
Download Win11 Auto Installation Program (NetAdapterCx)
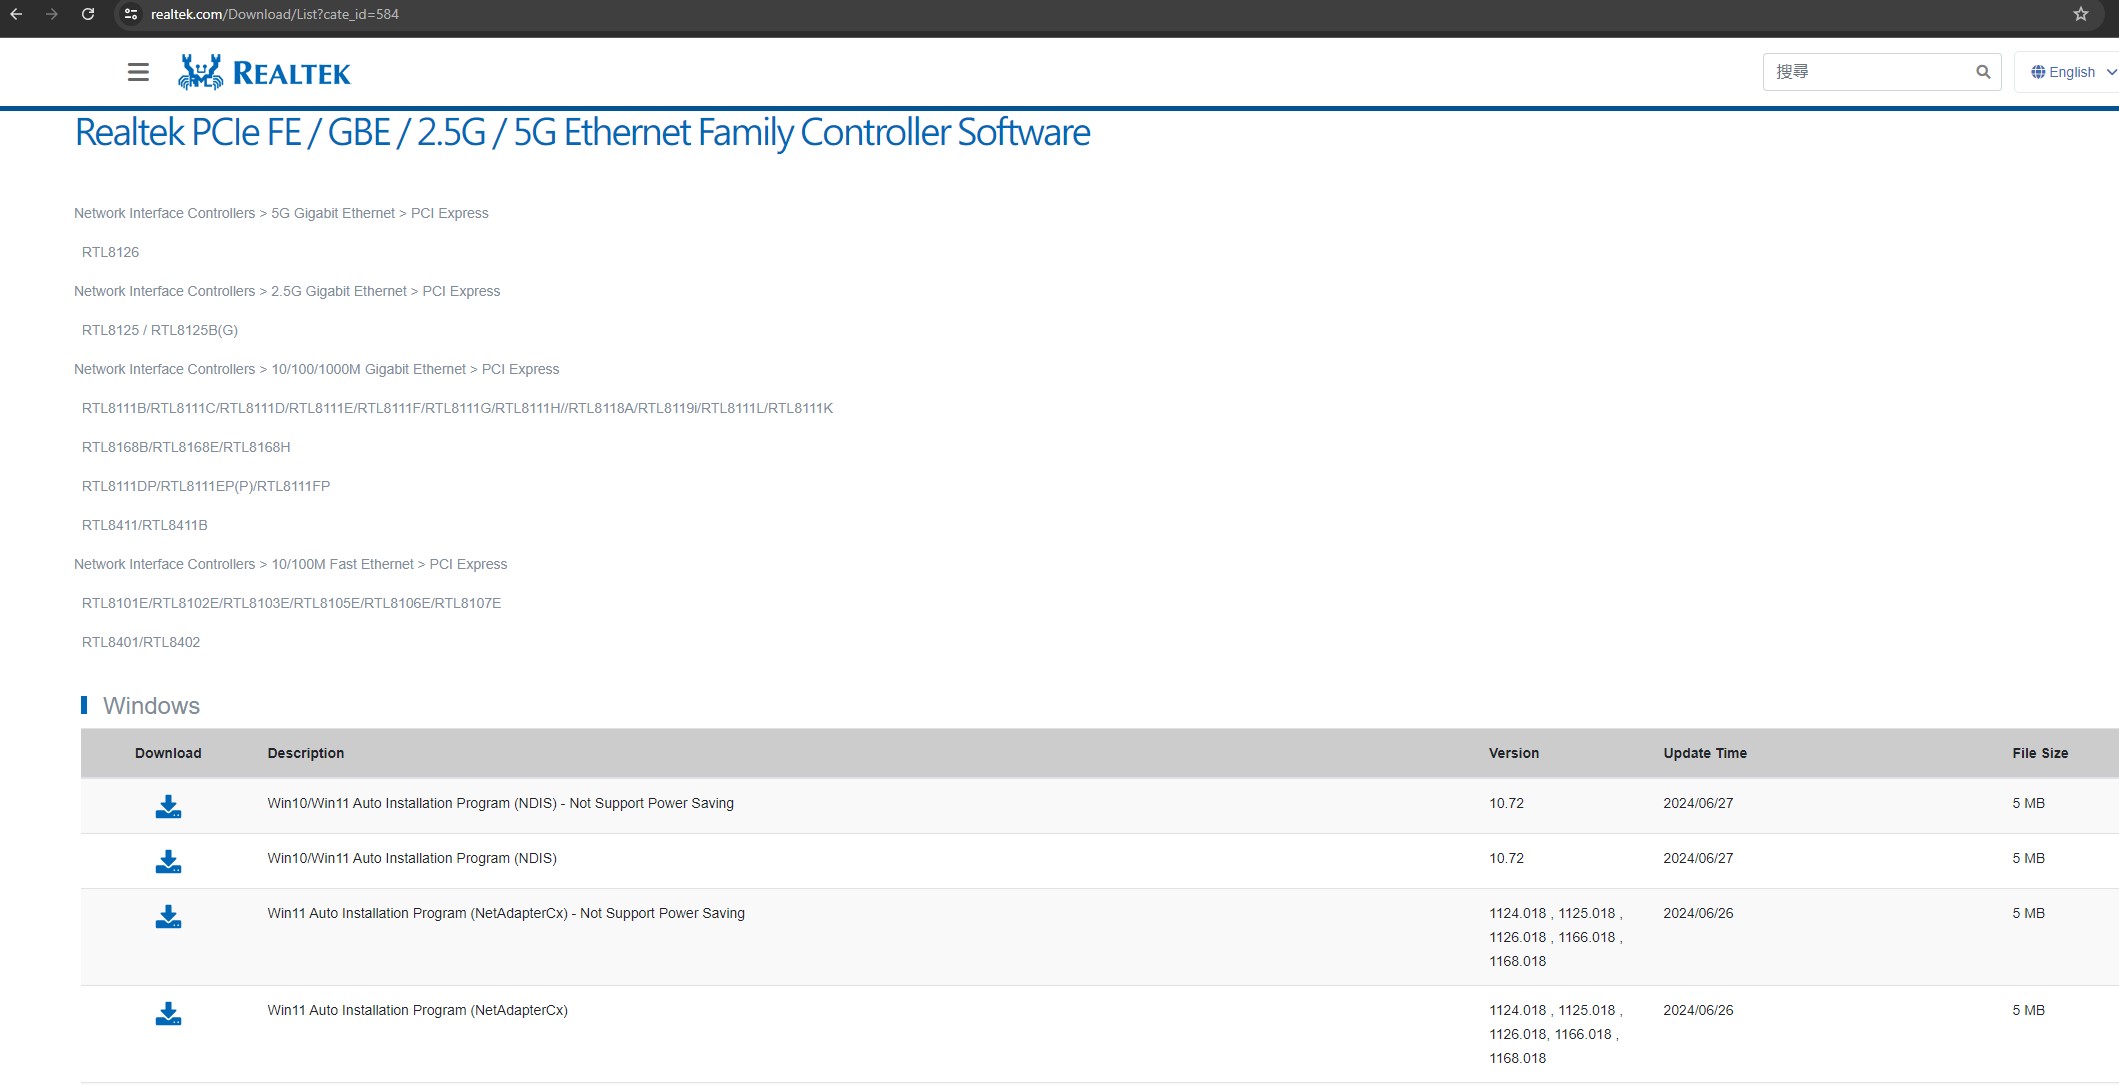pos(168,1014)
